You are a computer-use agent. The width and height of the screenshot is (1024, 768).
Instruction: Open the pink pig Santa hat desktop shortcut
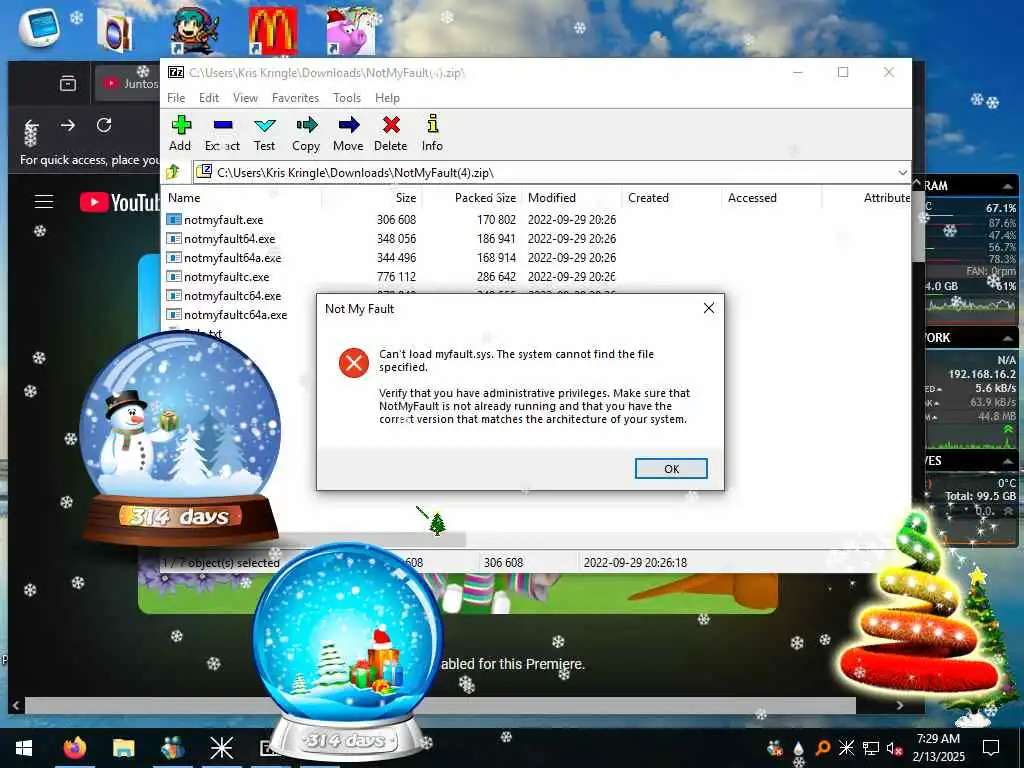[x=351, y=31]
